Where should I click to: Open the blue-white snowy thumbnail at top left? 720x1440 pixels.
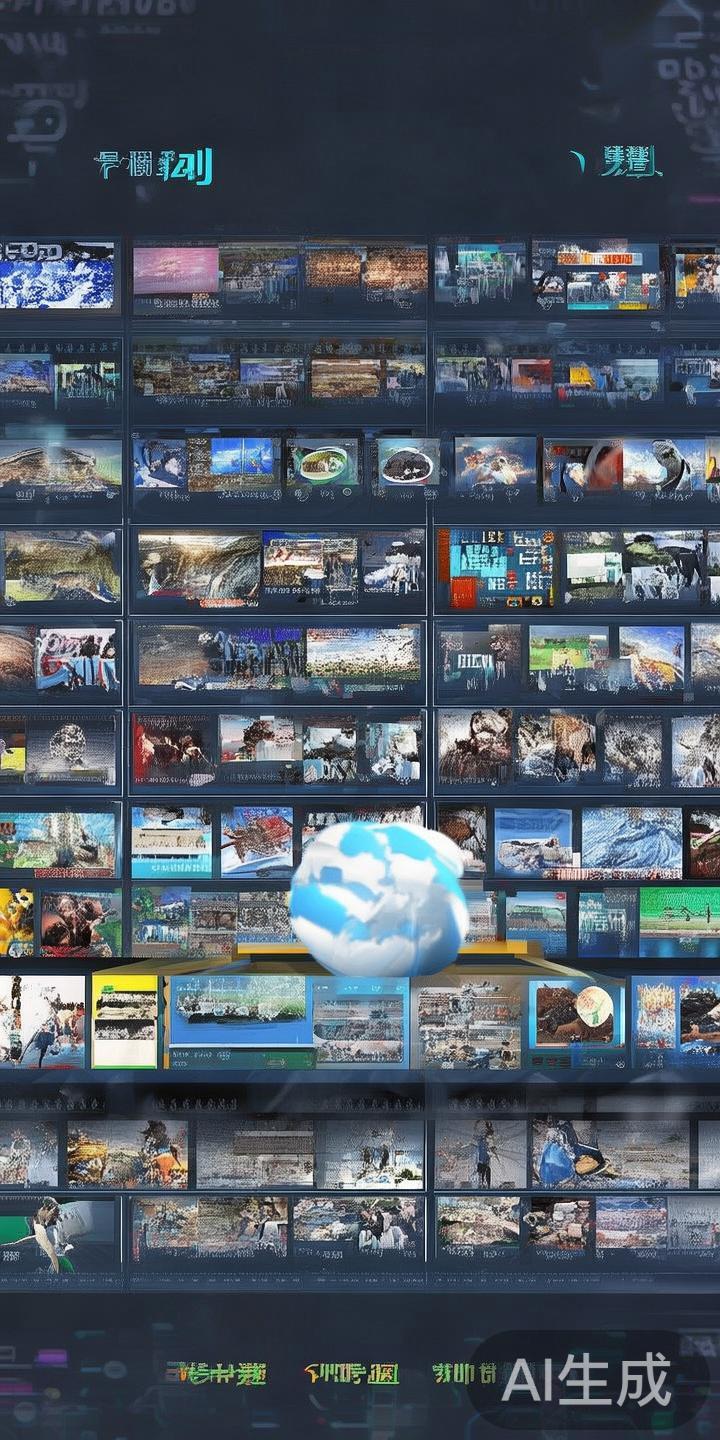tap(57, 275)
